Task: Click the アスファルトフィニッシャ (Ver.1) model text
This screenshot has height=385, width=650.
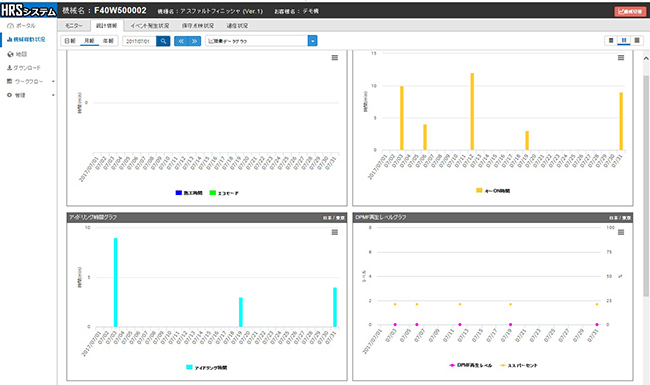Action: [221, 11]
